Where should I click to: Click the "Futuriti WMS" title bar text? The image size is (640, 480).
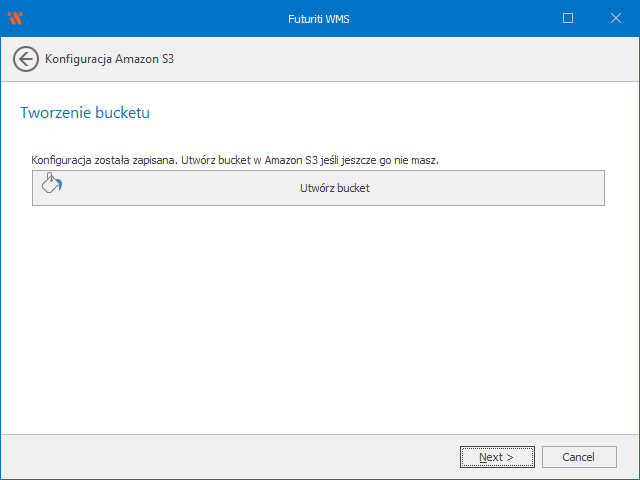coord(319,18)
